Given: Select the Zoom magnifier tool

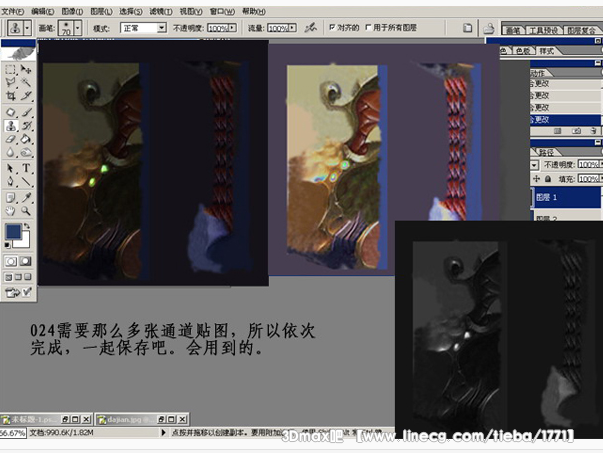Looking at the screenshot, I should 26,211.
